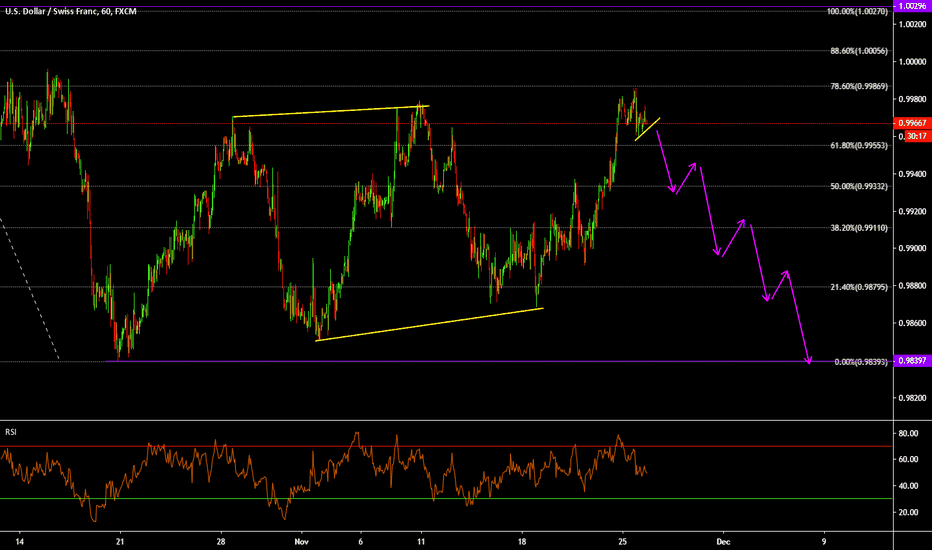Select the upper yellow channel trendline
Image resolution: width=932 pixels, height=550 pixels.
pos(330,112)
